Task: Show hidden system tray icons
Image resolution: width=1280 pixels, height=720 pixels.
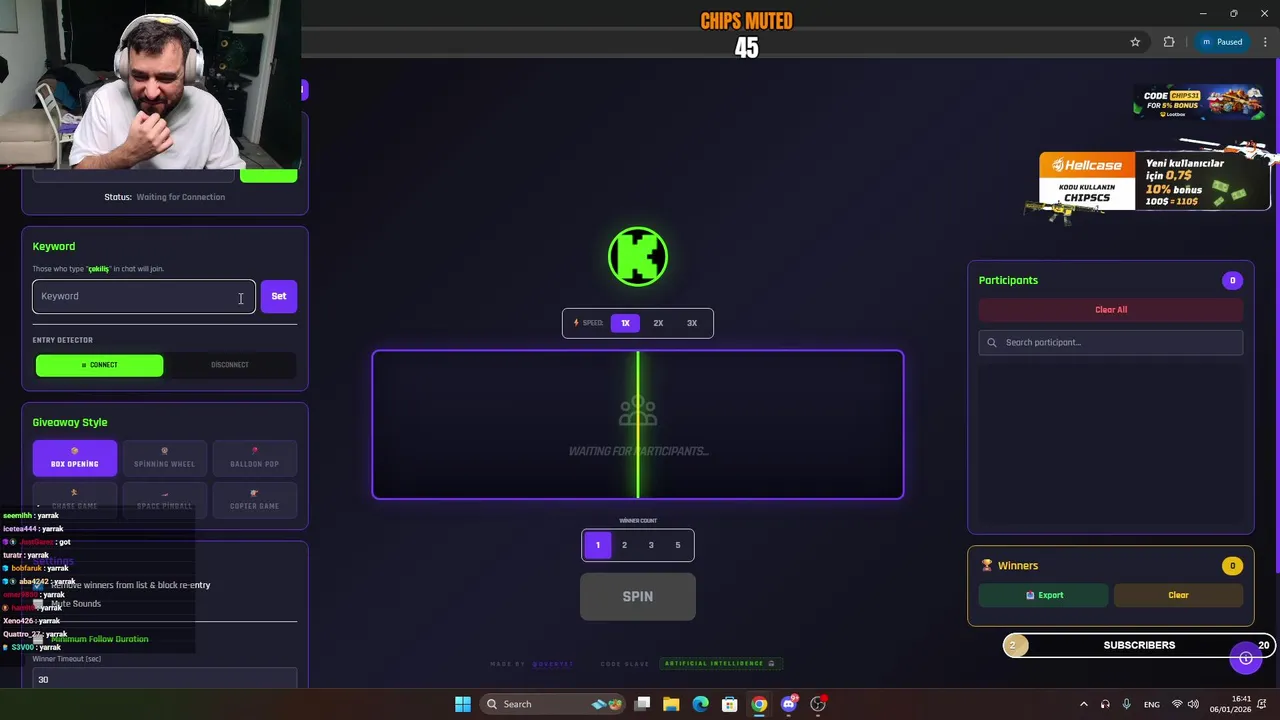Action: (1083, 704)
